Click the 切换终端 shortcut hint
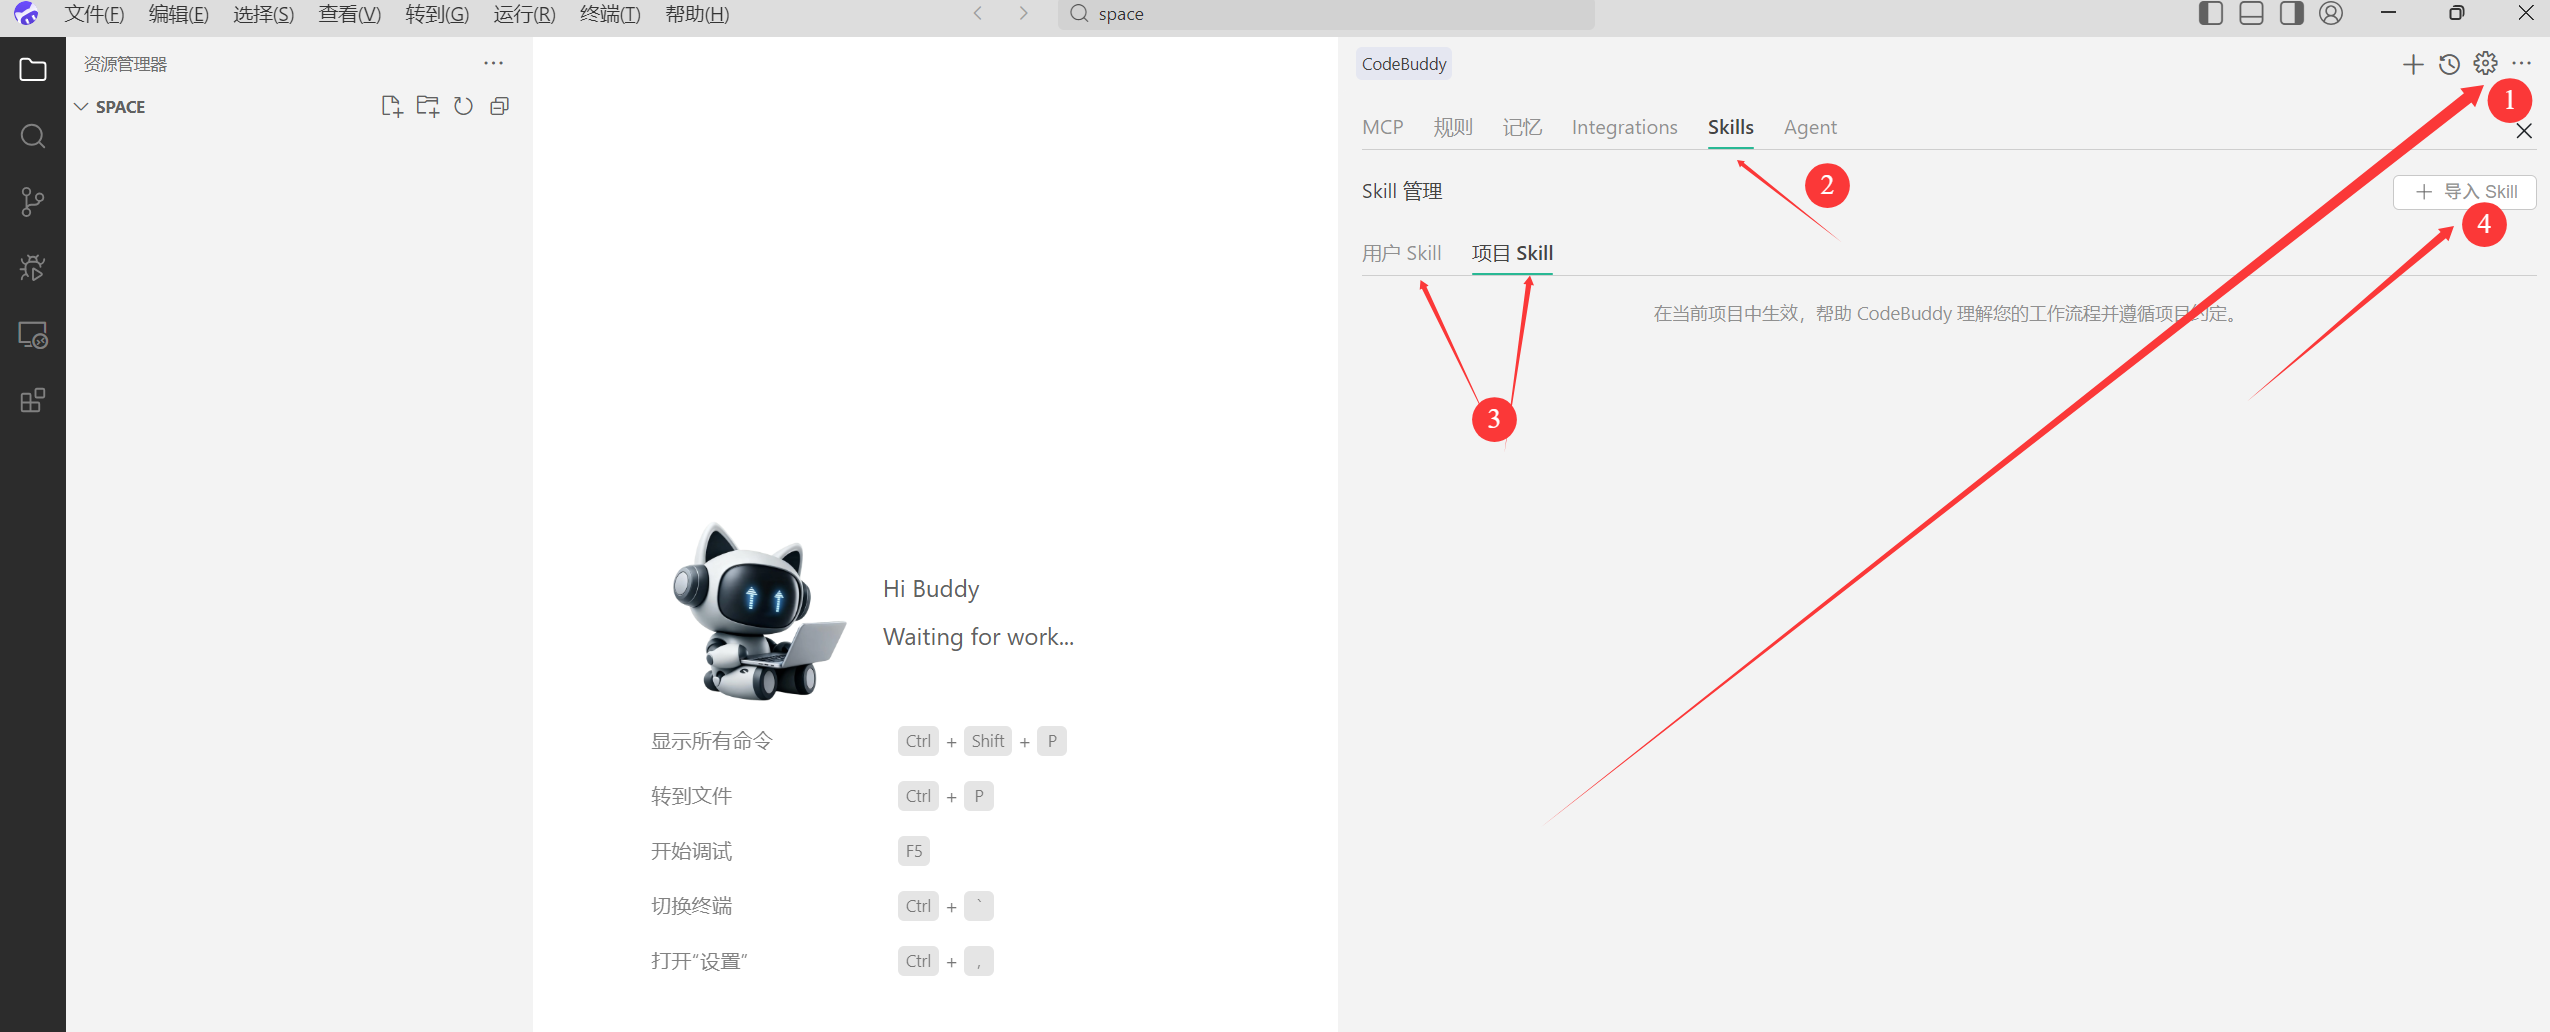This screenshot has width=2550, height=1032. click(691, 906)
